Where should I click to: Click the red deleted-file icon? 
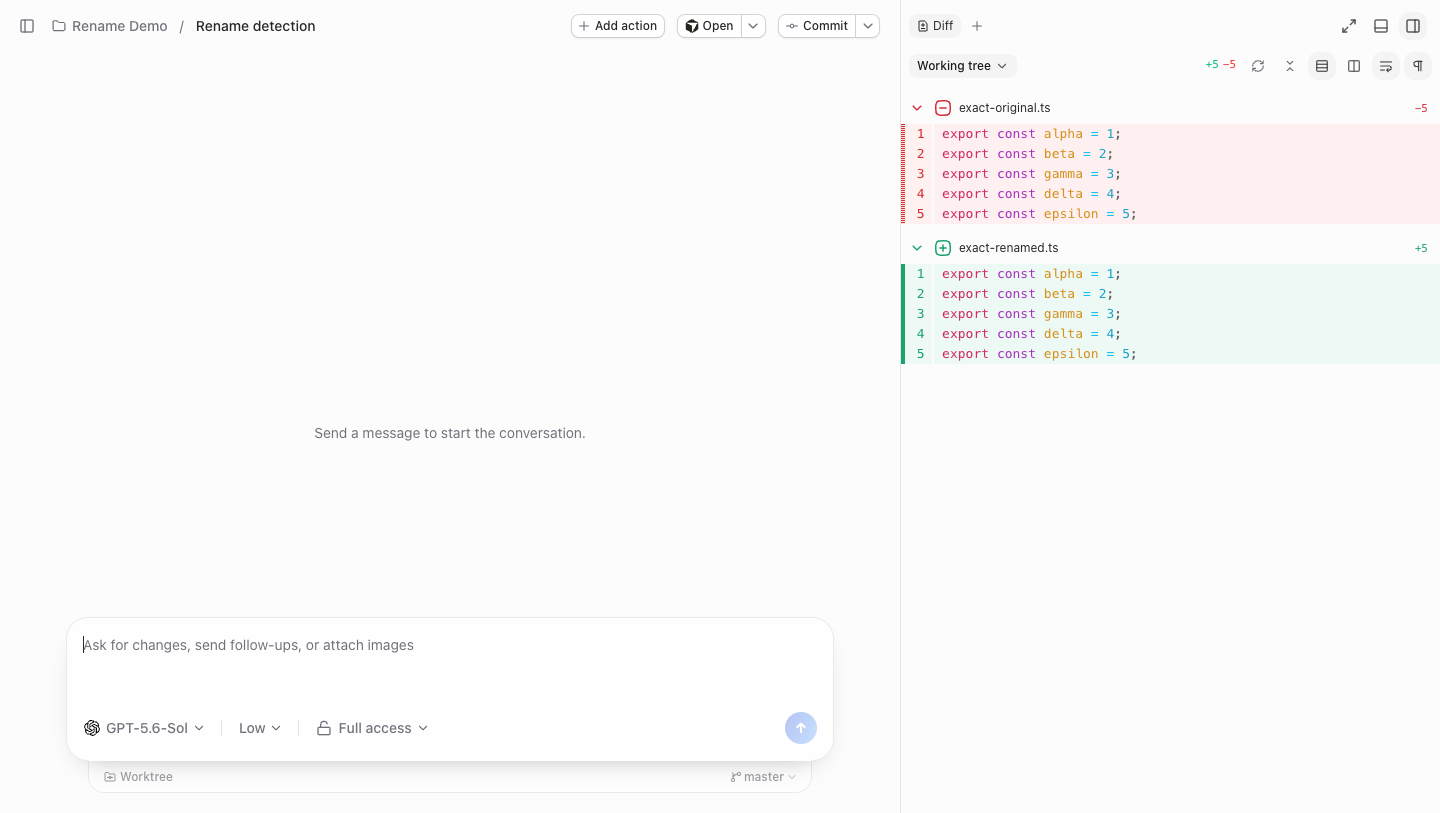pos(943,108)
